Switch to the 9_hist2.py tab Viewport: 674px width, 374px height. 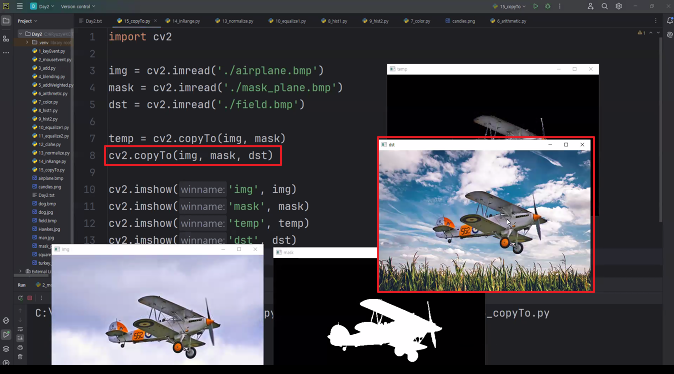[375, 21]
